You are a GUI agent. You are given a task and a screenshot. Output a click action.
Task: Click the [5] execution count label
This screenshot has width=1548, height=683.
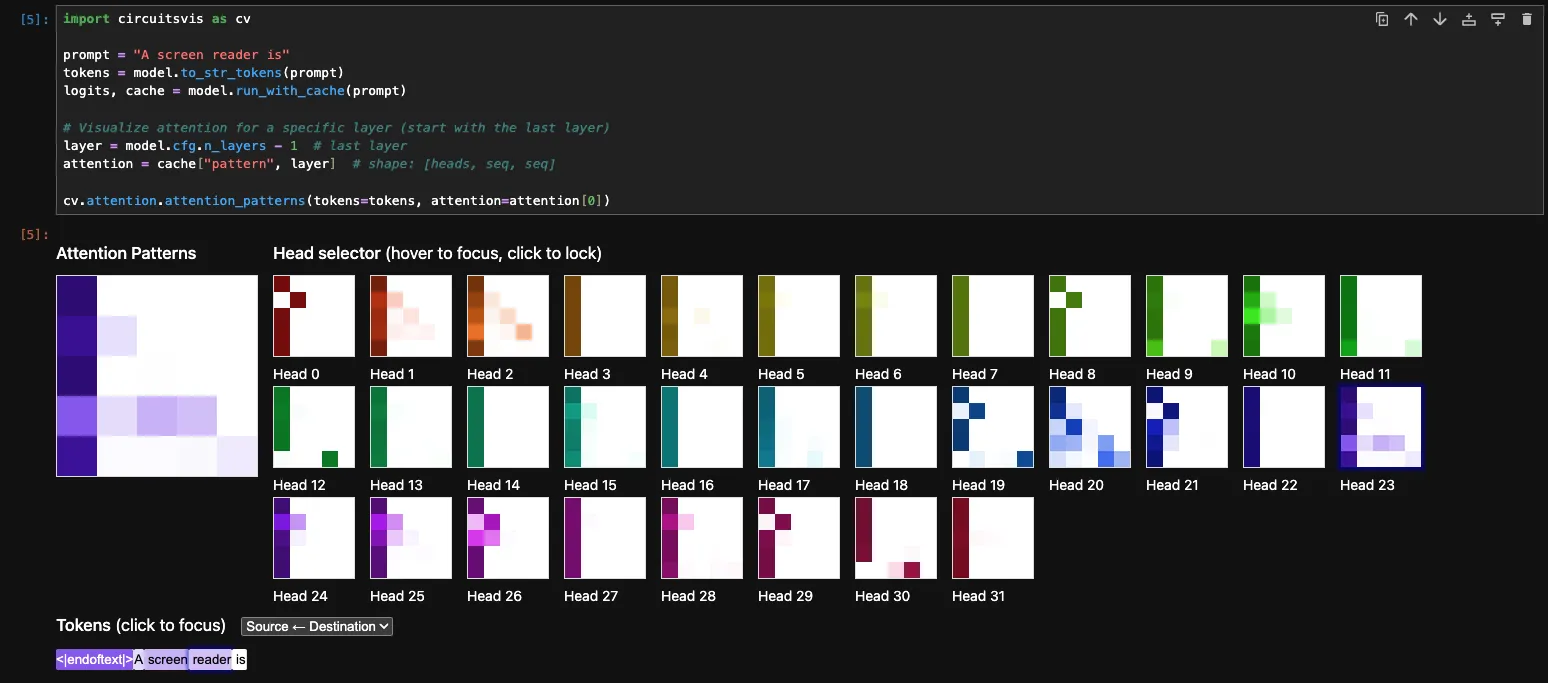pyautogui.click(x=31, y=18)
